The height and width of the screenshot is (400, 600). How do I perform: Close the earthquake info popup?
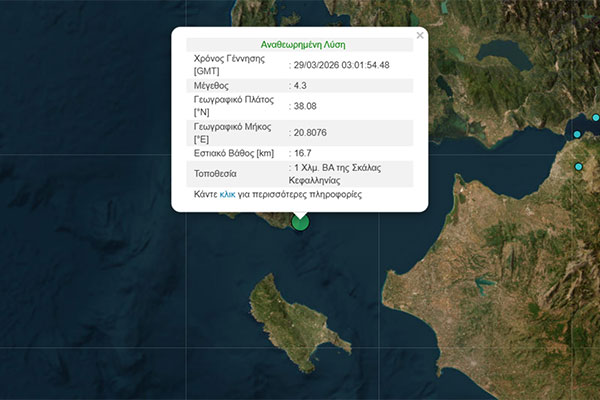[420, 35]
